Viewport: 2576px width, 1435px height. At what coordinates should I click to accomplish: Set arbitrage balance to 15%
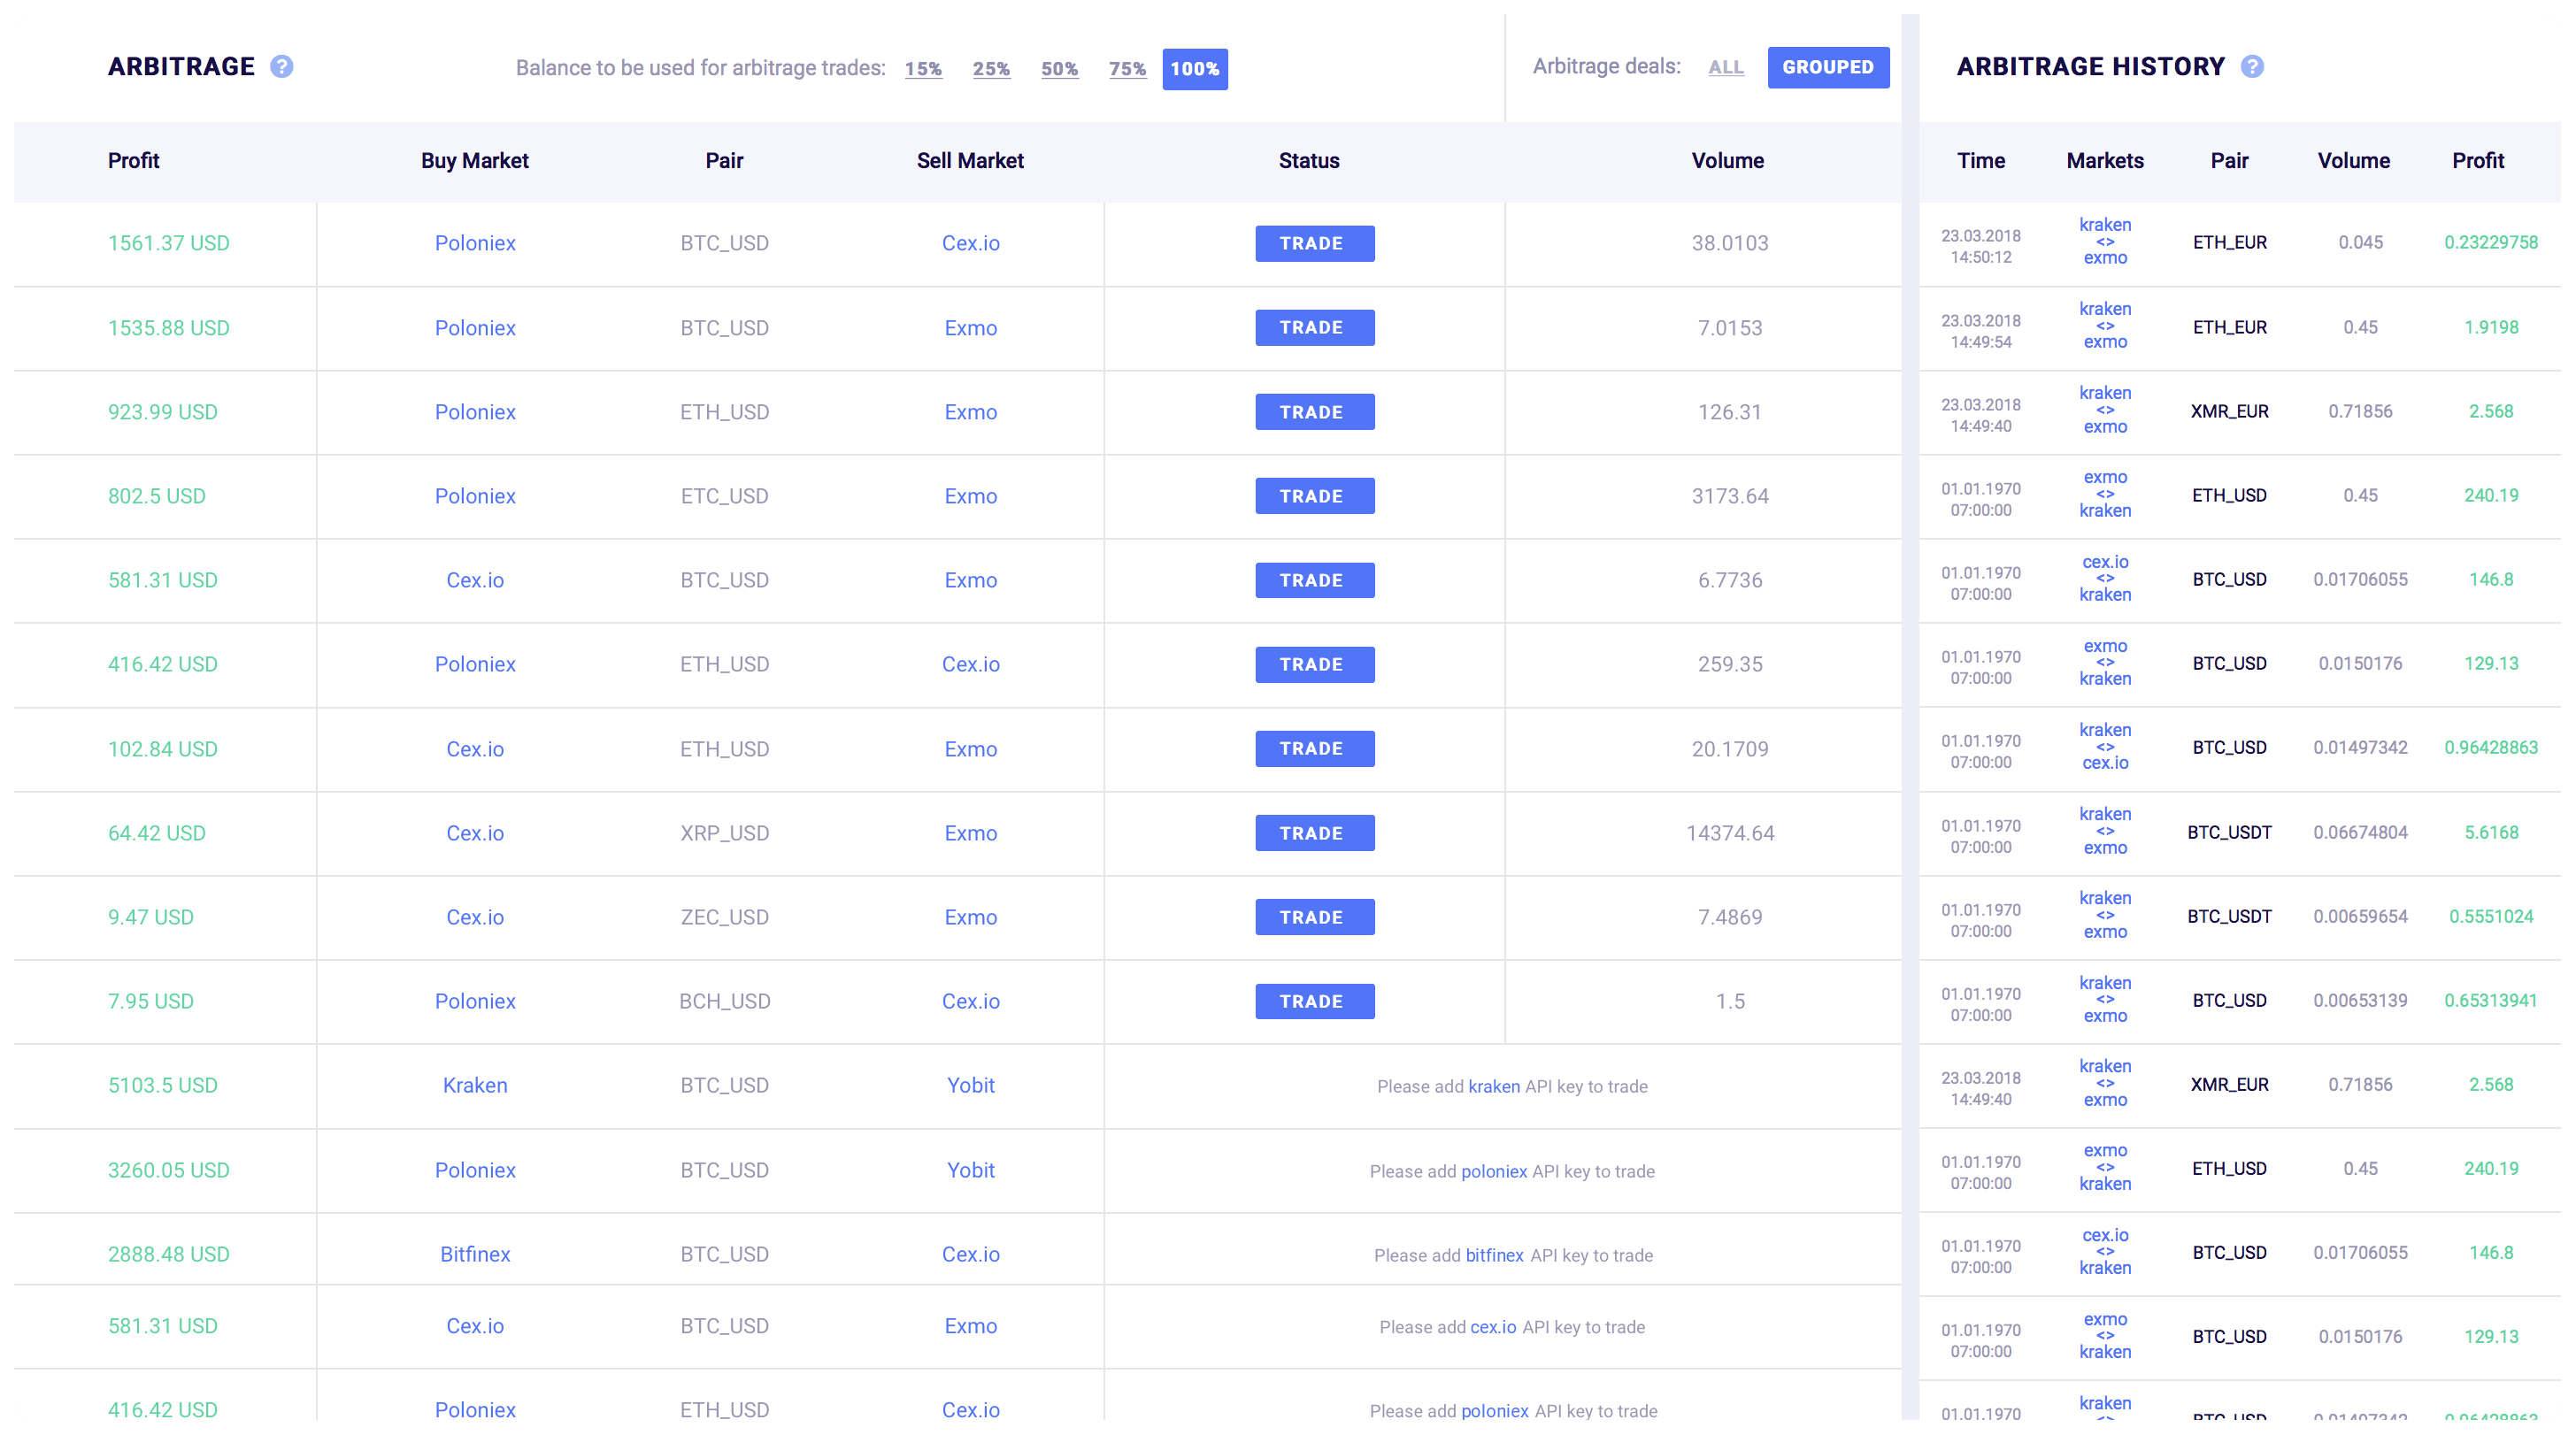923,69
